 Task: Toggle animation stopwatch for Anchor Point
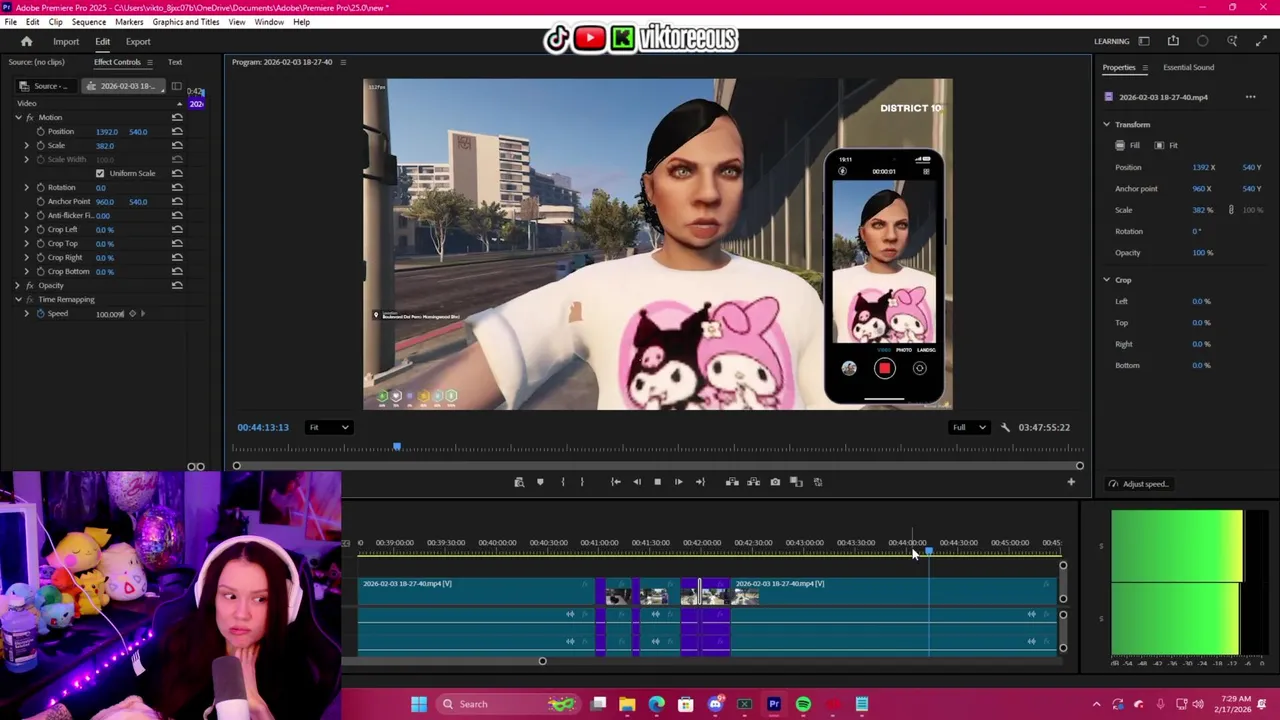[41, 201]
